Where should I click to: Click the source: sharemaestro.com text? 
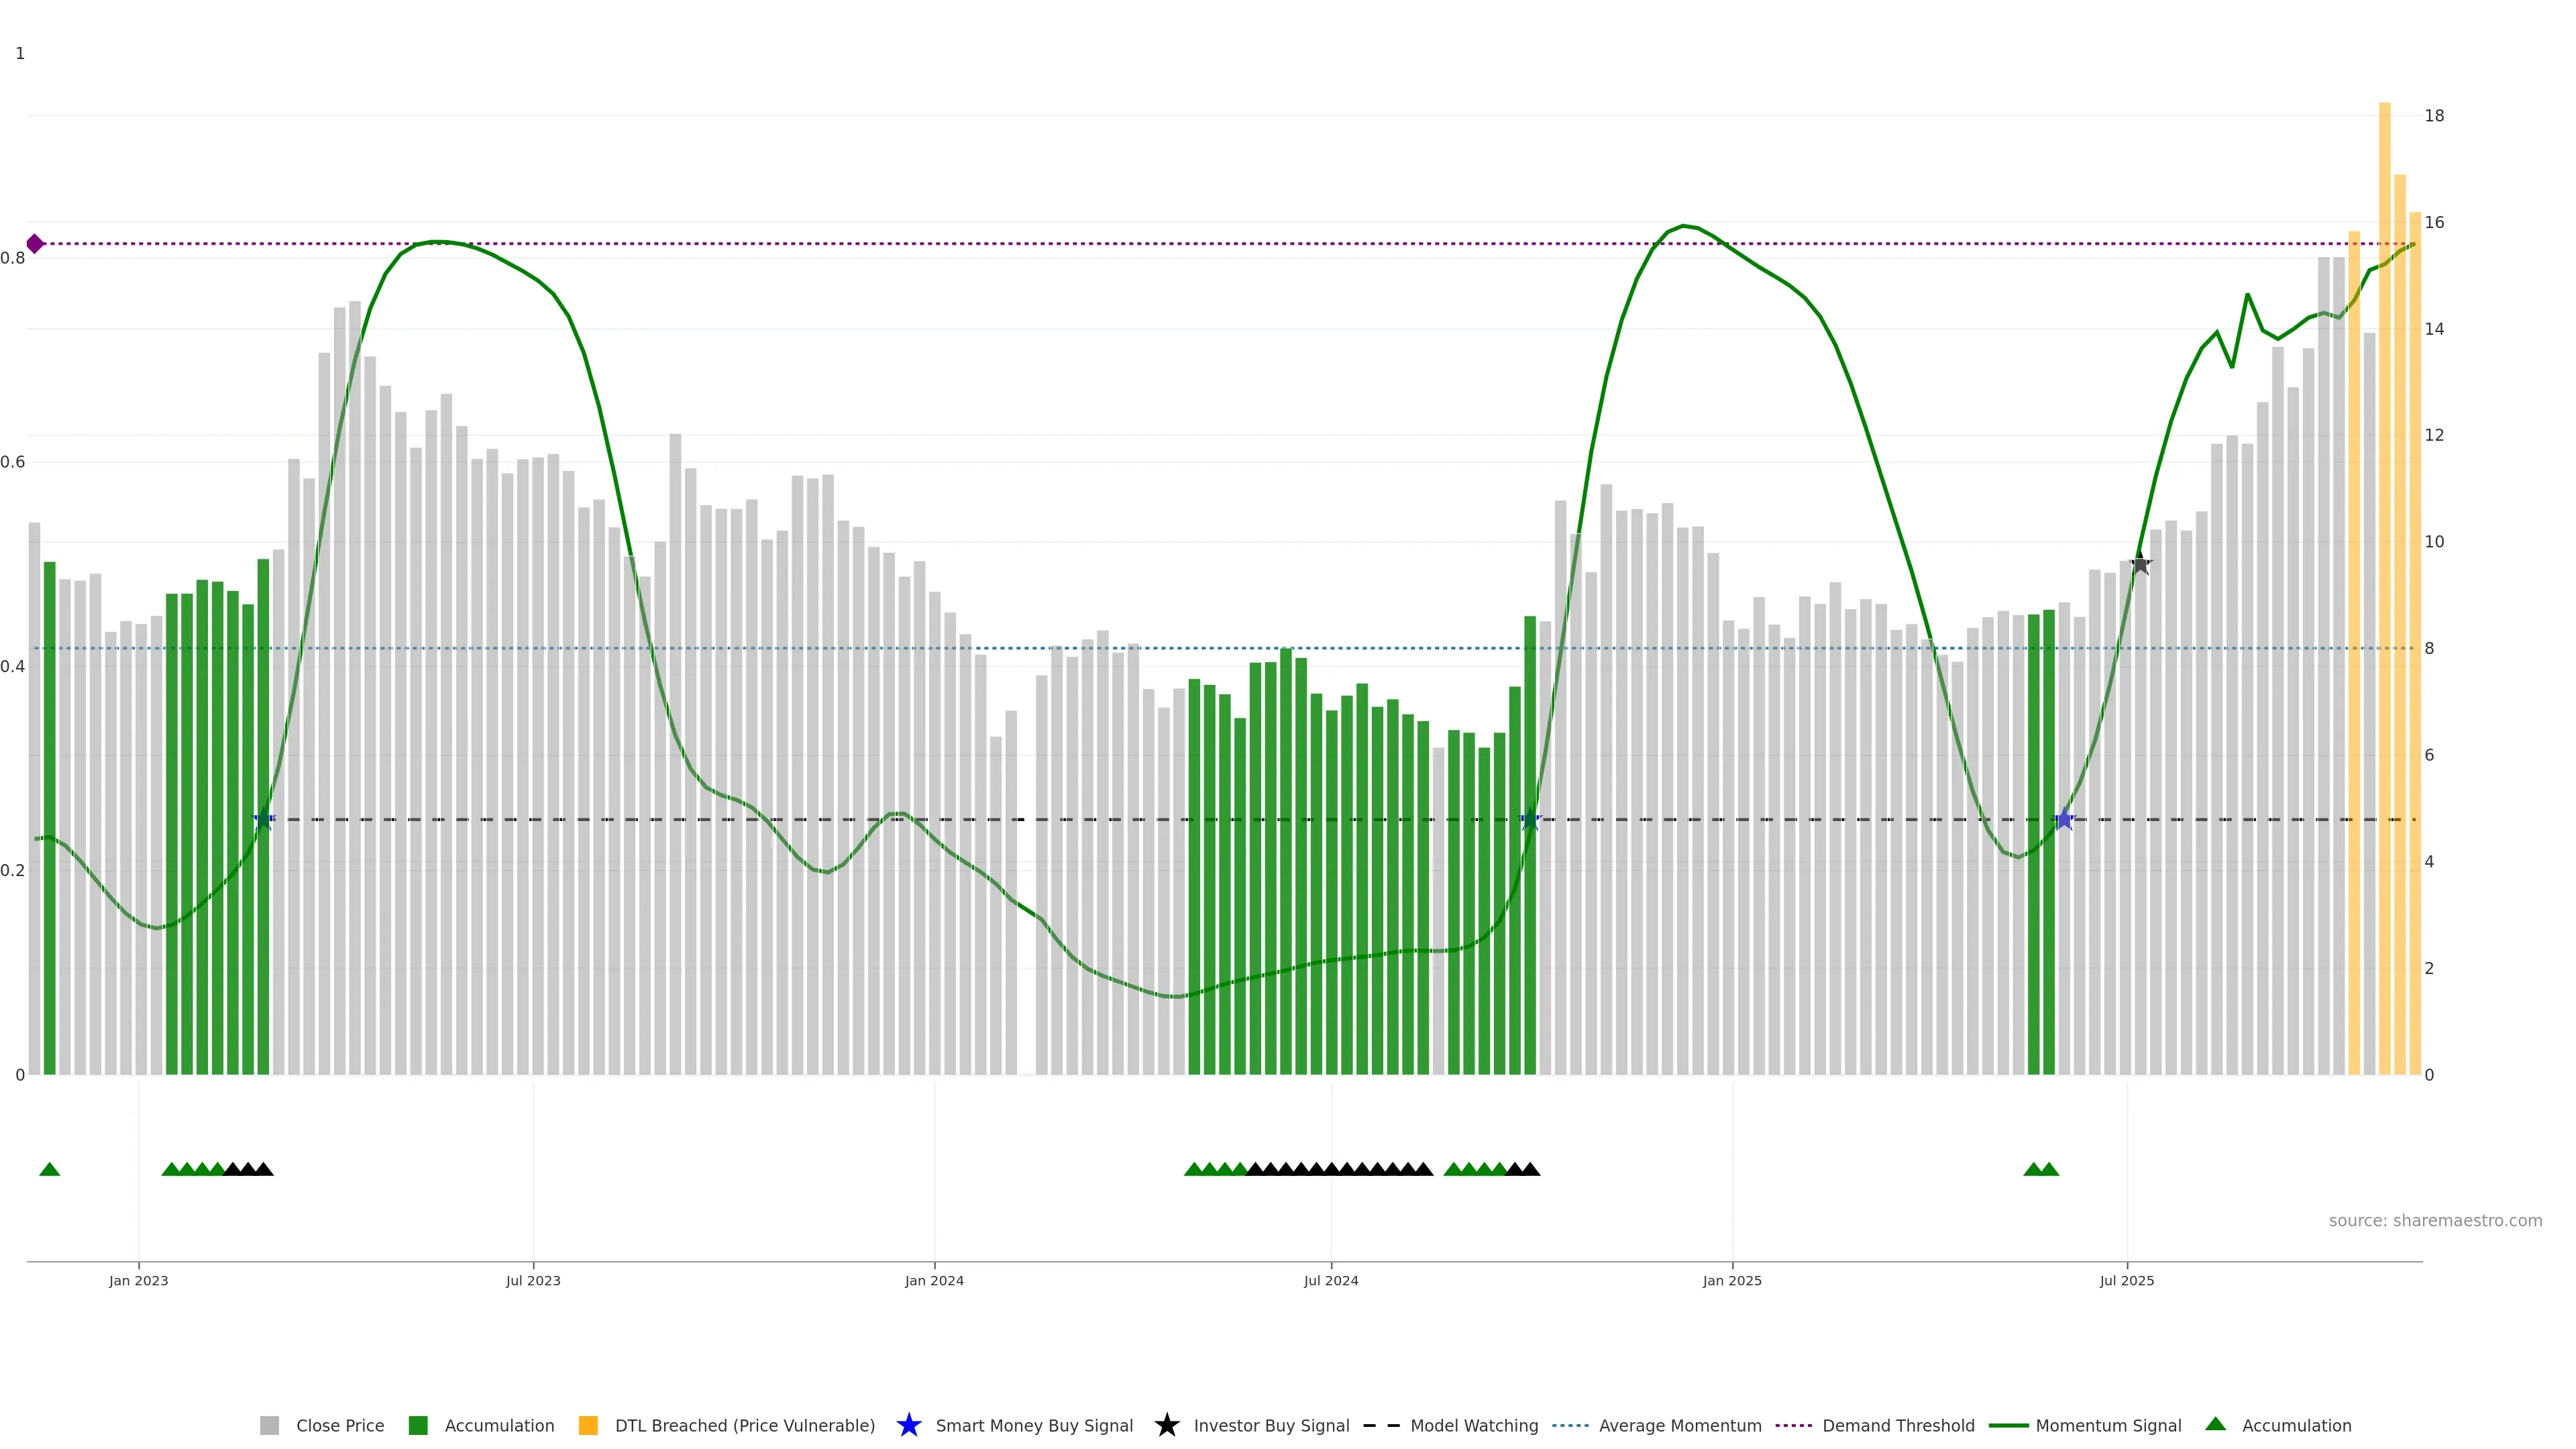coord(2435,1220)
